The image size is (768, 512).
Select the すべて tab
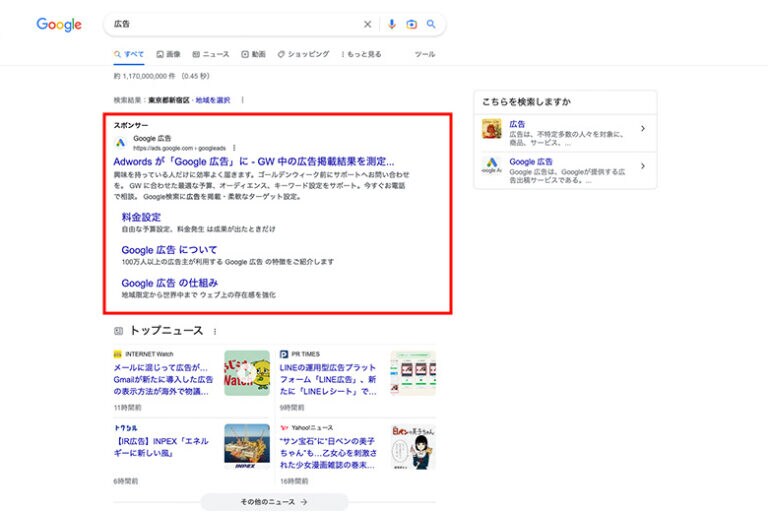click(x=129, y=54)
